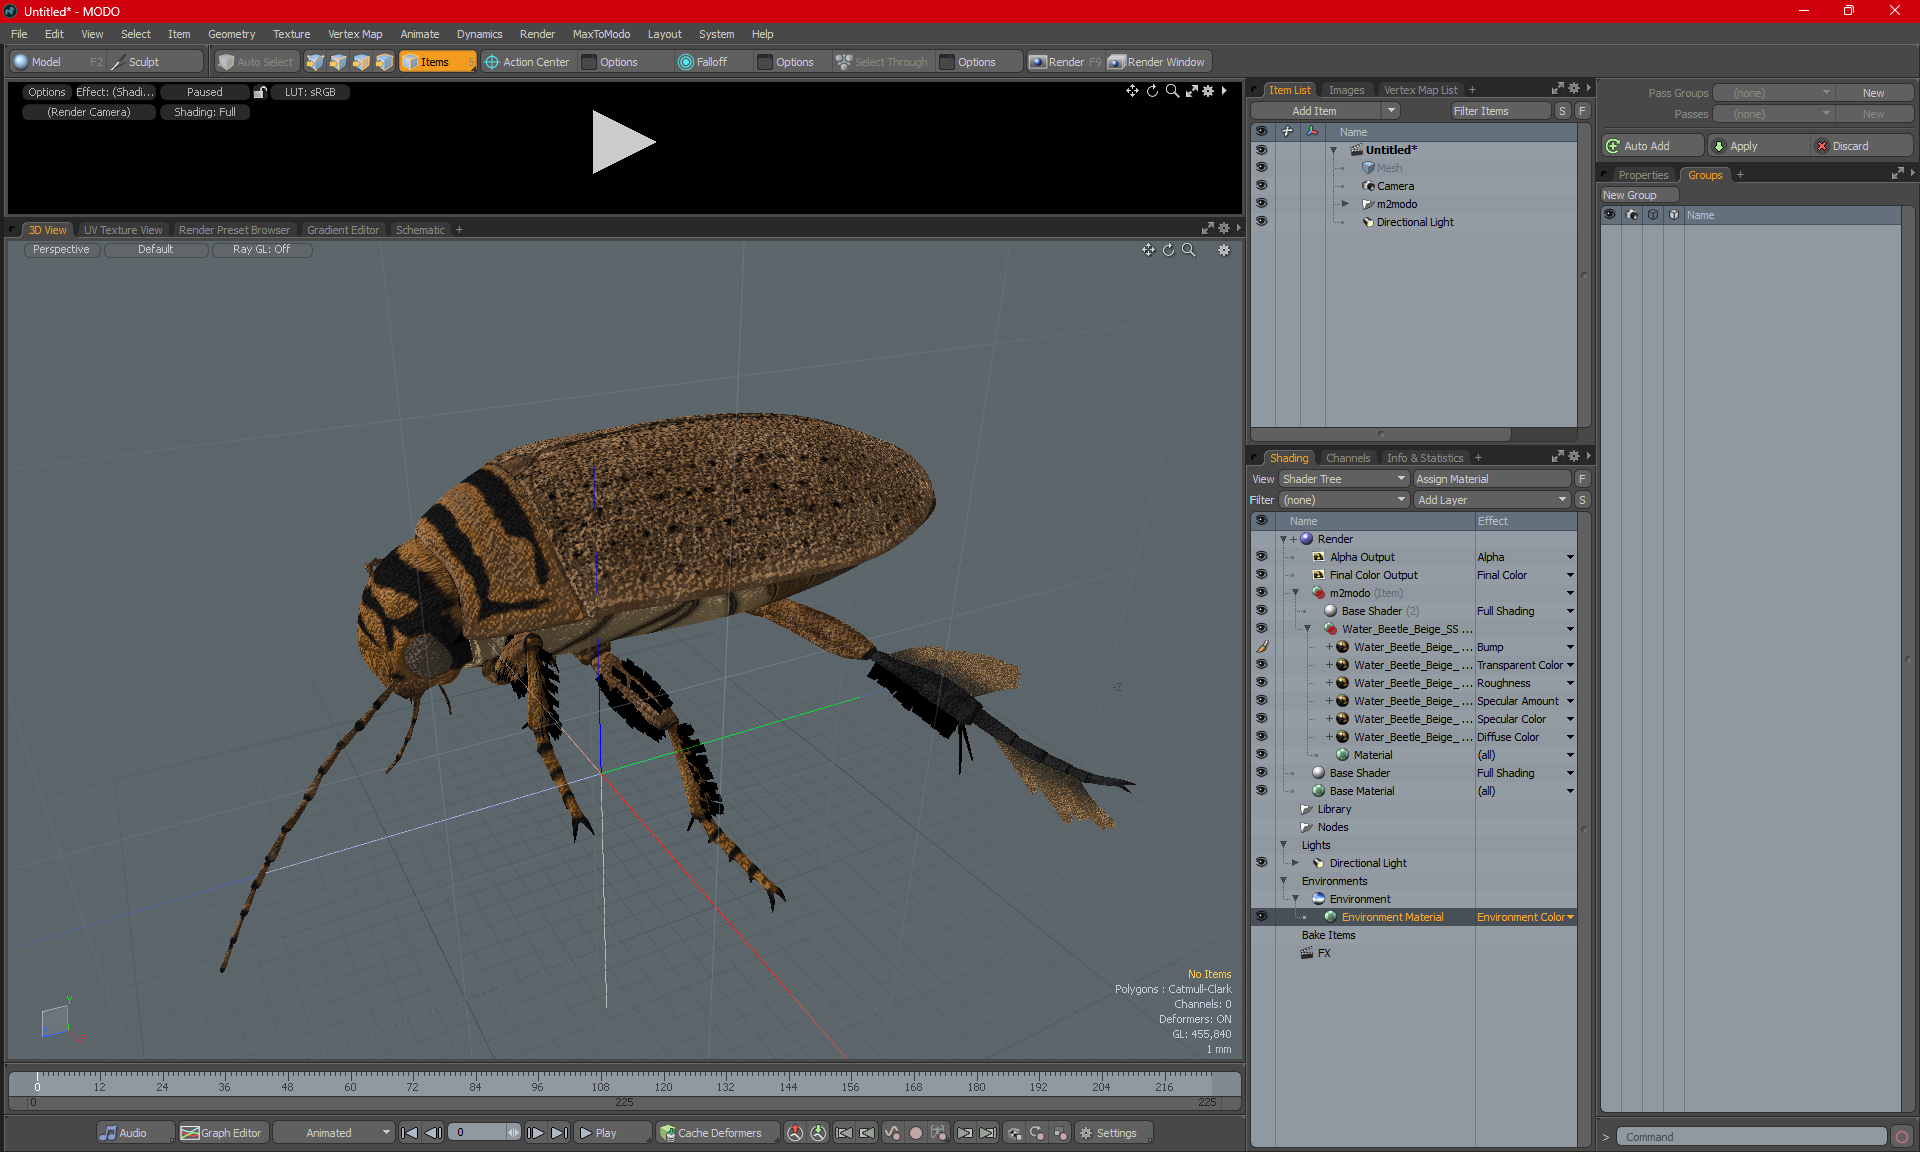The image size is (1920, 1152).
Task: Select the Environment Material row
Action: pyautogui.click(x=1413, y=917)
